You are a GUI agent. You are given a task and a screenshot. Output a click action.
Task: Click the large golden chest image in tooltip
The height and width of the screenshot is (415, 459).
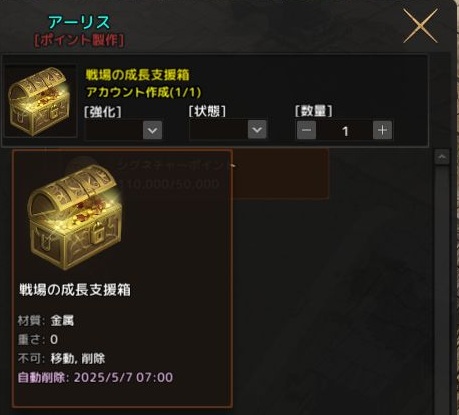tap(75, 216)
